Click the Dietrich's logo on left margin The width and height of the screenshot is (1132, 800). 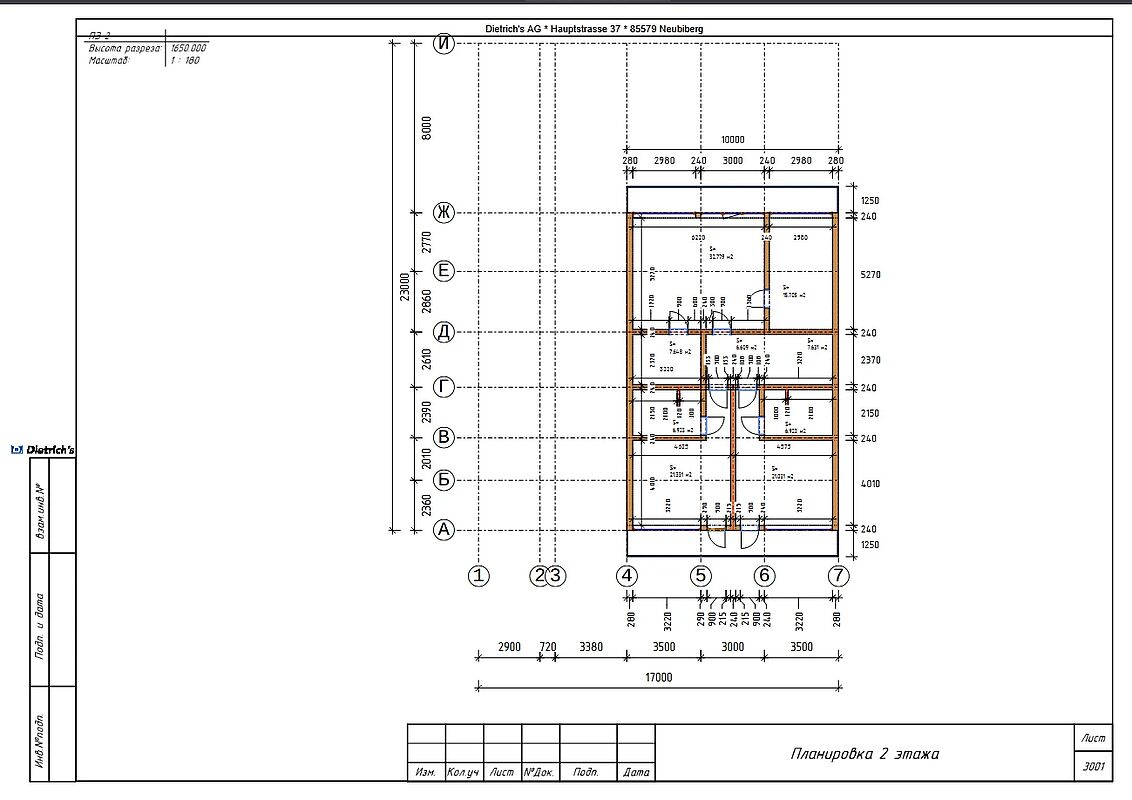click(x=43, y=450)
